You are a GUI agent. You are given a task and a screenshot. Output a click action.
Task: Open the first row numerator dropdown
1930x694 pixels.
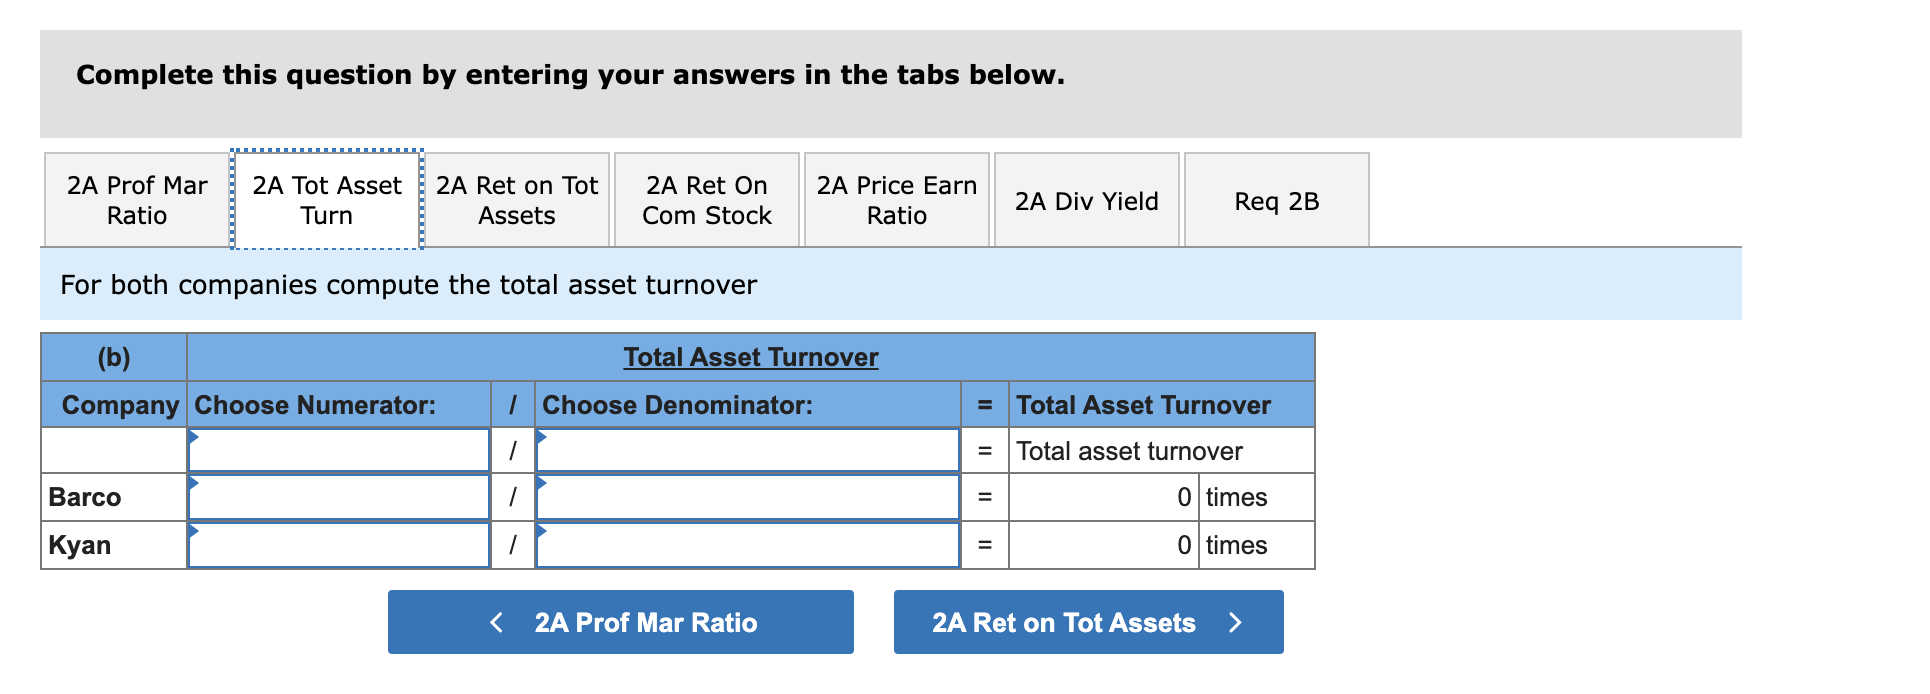[338, 450]
